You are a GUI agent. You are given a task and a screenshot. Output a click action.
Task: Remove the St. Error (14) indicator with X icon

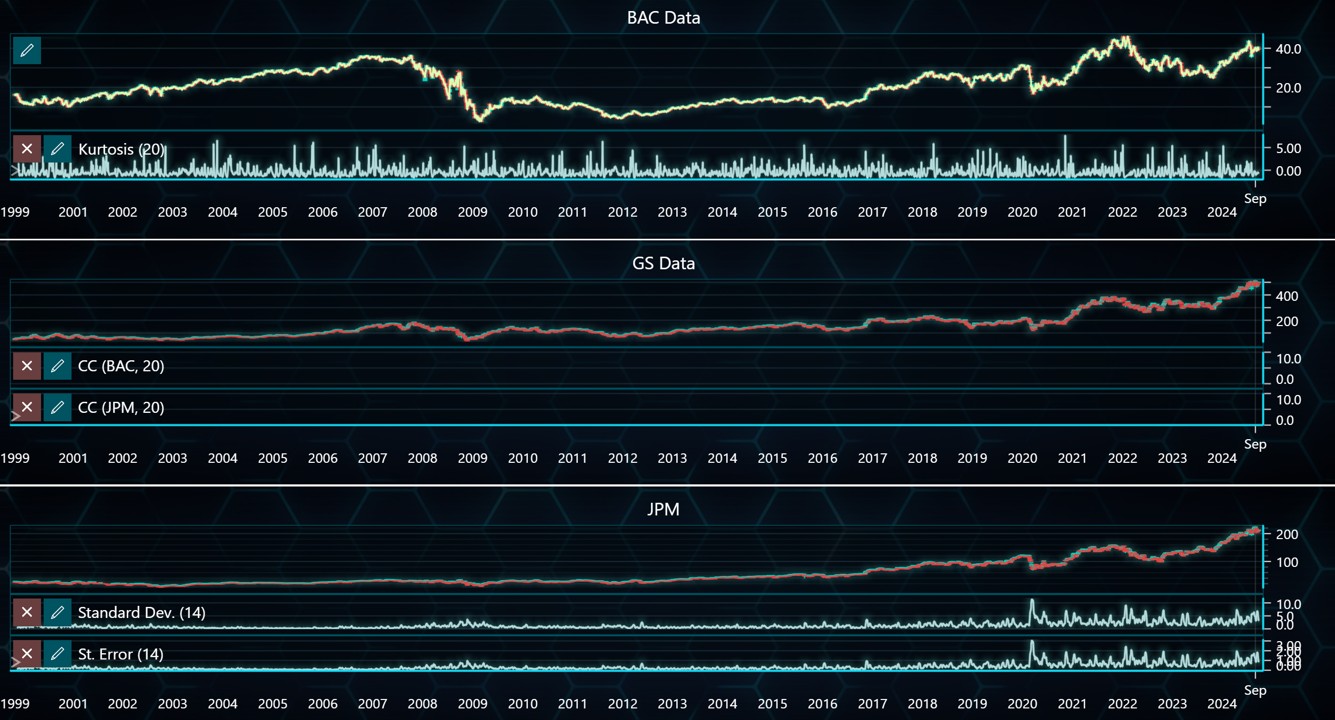pyautogui.click(x=26, y=653)
